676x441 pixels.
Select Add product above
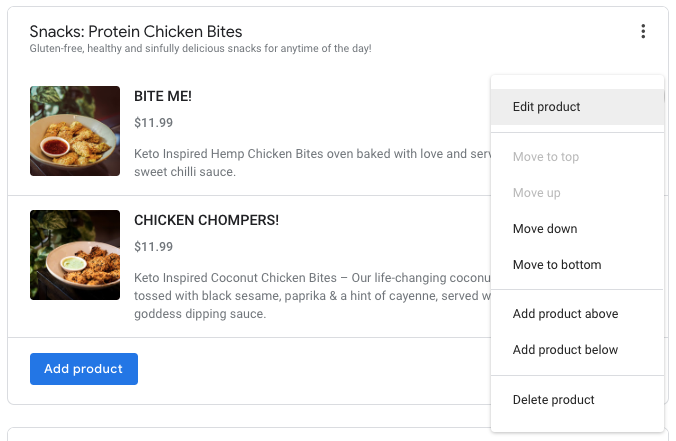(565, 314)
